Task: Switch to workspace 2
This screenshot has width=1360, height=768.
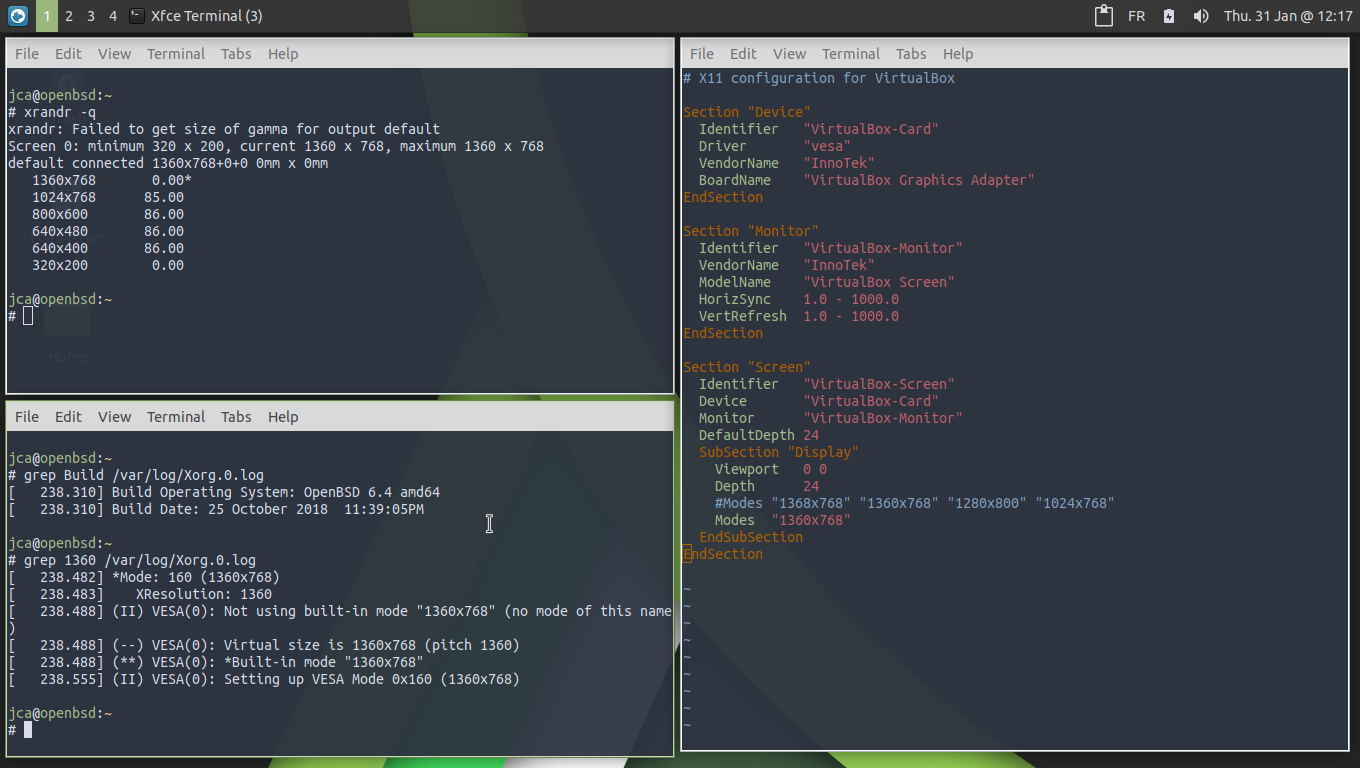Action: point(68,16)
